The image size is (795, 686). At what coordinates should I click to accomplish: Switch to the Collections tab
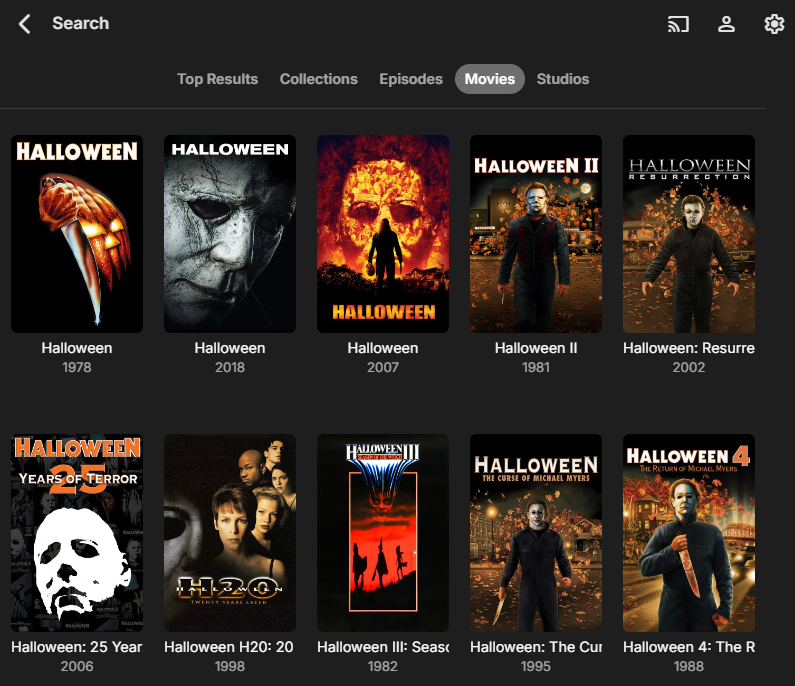point(318,79)
